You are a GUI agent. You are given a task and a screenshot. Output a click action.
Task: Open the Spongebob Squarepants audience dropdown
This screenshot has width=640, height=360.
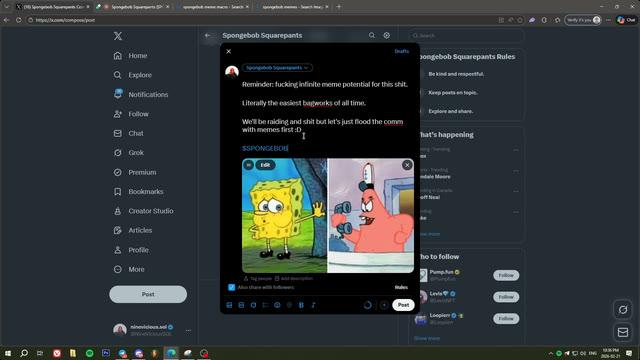pyautogui.click(x=277, y=68)
